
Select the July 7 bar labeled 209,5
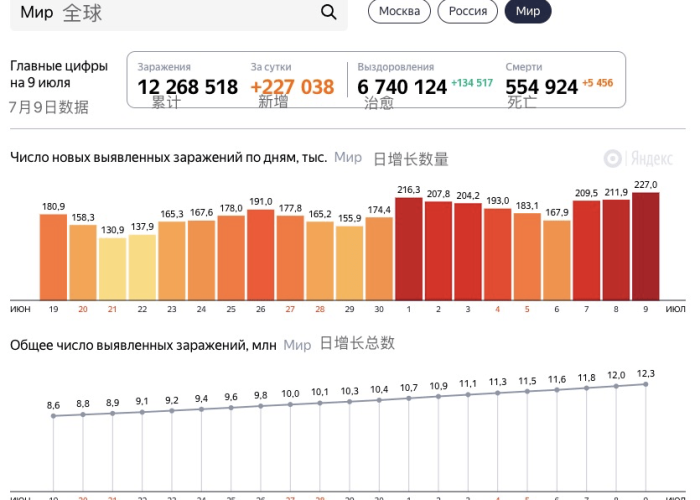pyautogui.click(x=586, y=250)
